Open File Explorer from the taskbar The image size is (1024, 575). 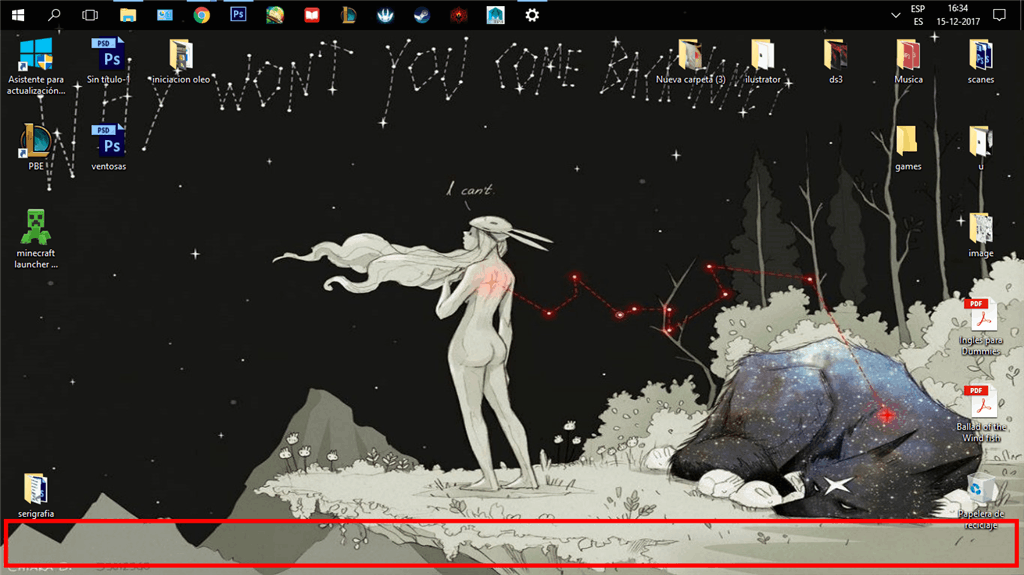127,14
